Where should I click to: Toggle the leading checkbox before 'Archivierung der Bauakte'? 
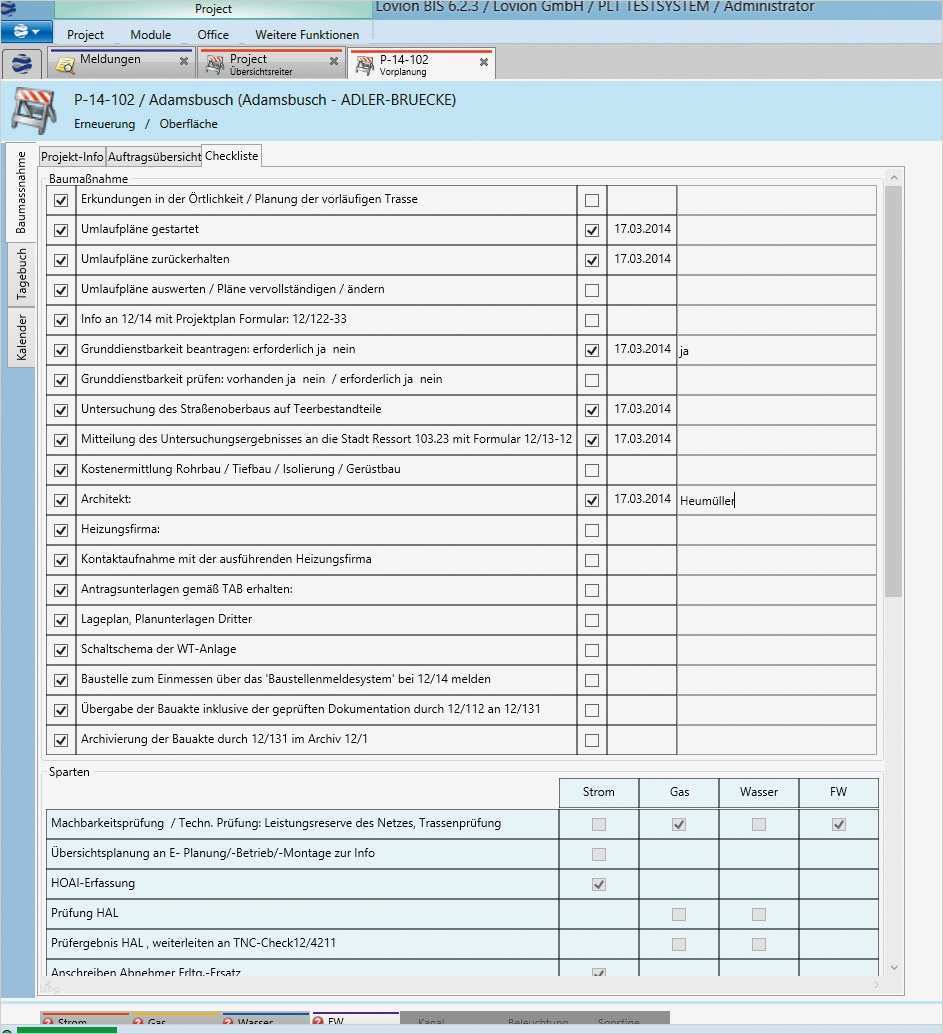pyautogui.click(x=61, y=740)
